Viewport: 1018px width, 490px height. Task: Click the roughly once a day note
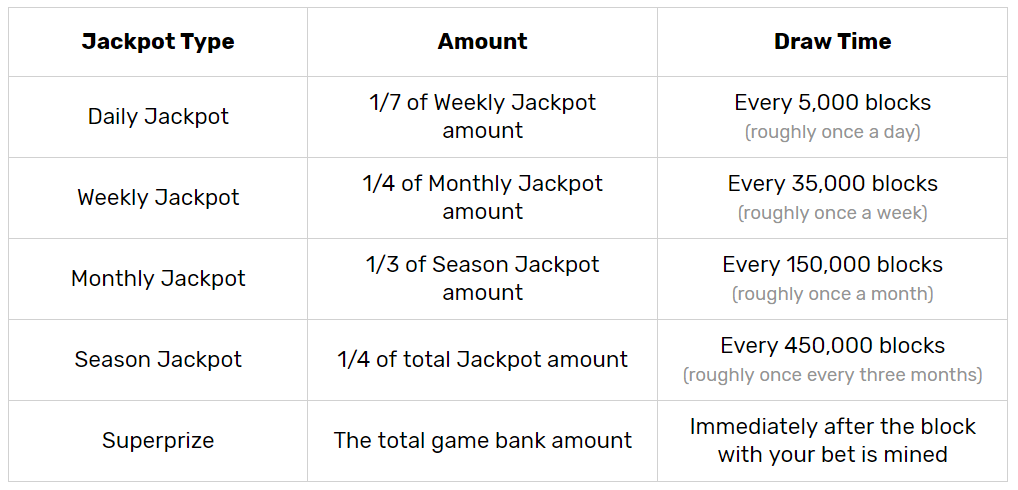pos(832,132)
